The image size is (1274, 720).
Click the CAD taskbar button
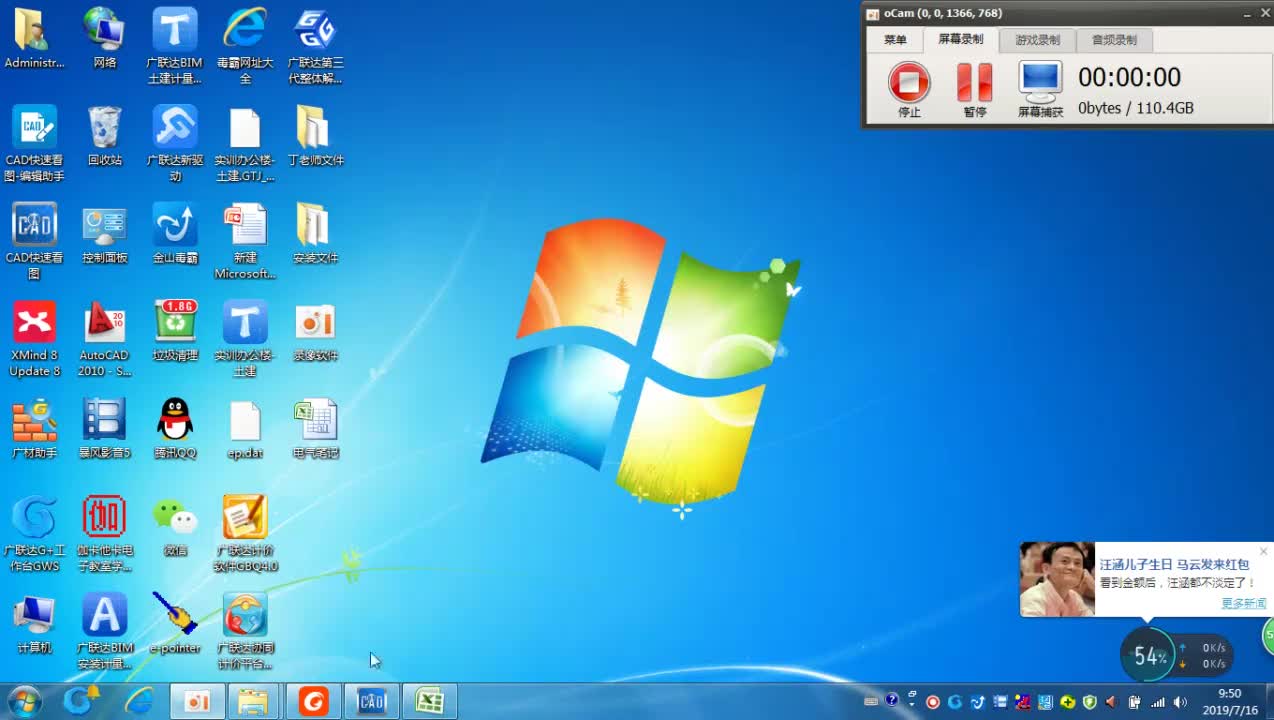click(x=371, y=701)
